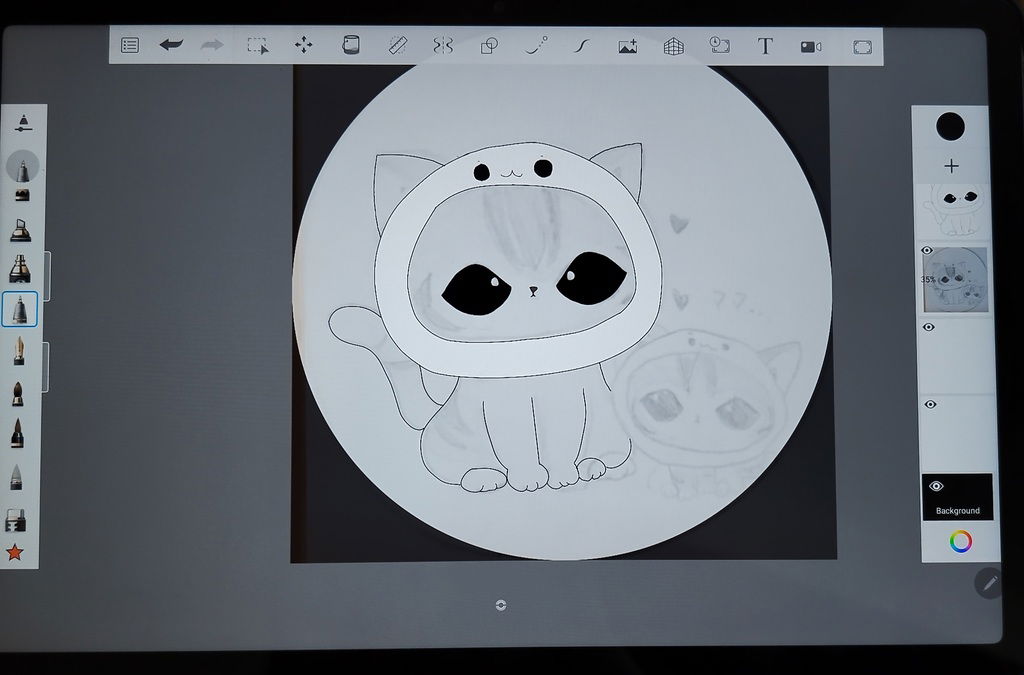
Task: Undo the last stroke
Action: [171, 45]
